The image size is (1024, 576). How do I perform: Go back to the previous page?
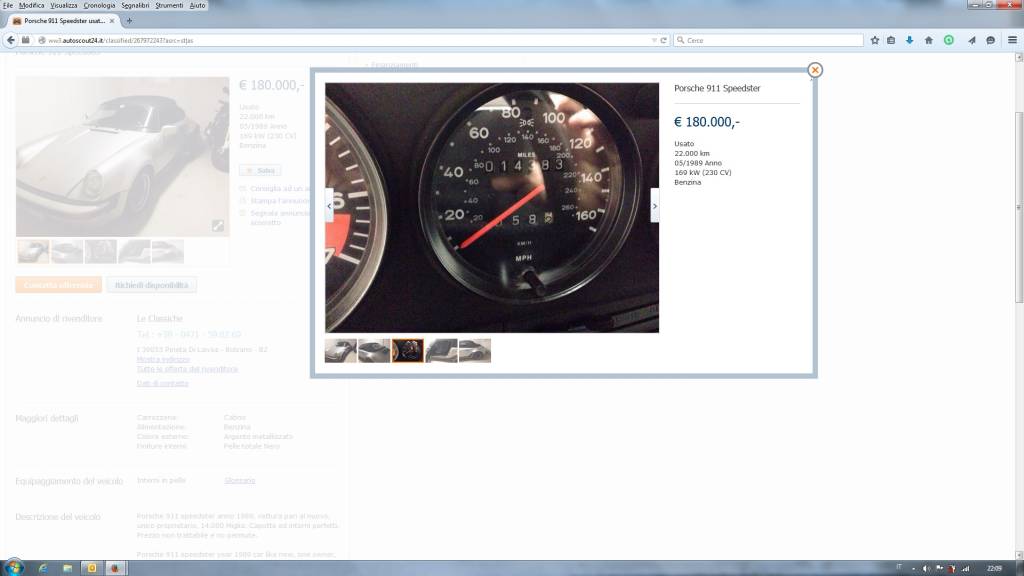coord(10,40)
